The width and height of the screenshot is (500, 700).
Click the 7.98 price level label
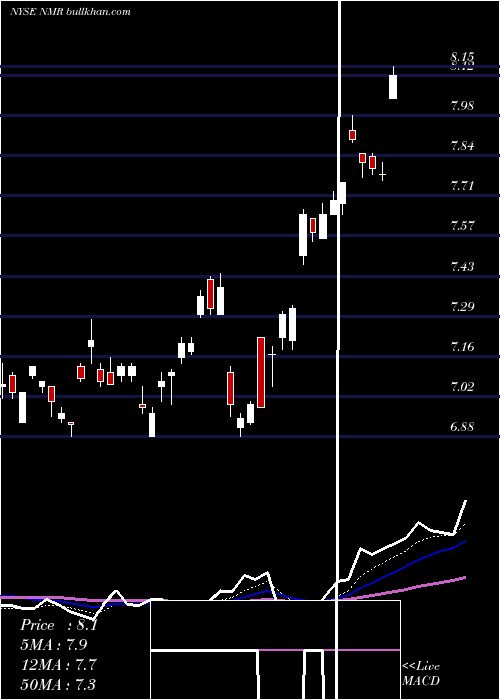pos(462,106)
